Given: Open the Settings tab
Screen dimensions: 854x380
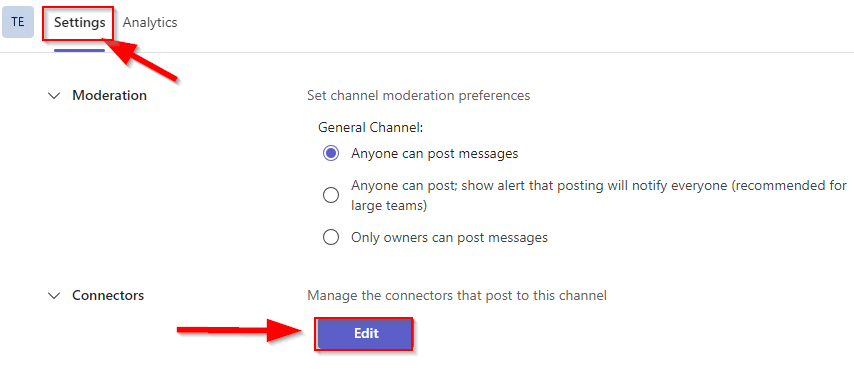Looking at the screenshot, I should point(80,23).
